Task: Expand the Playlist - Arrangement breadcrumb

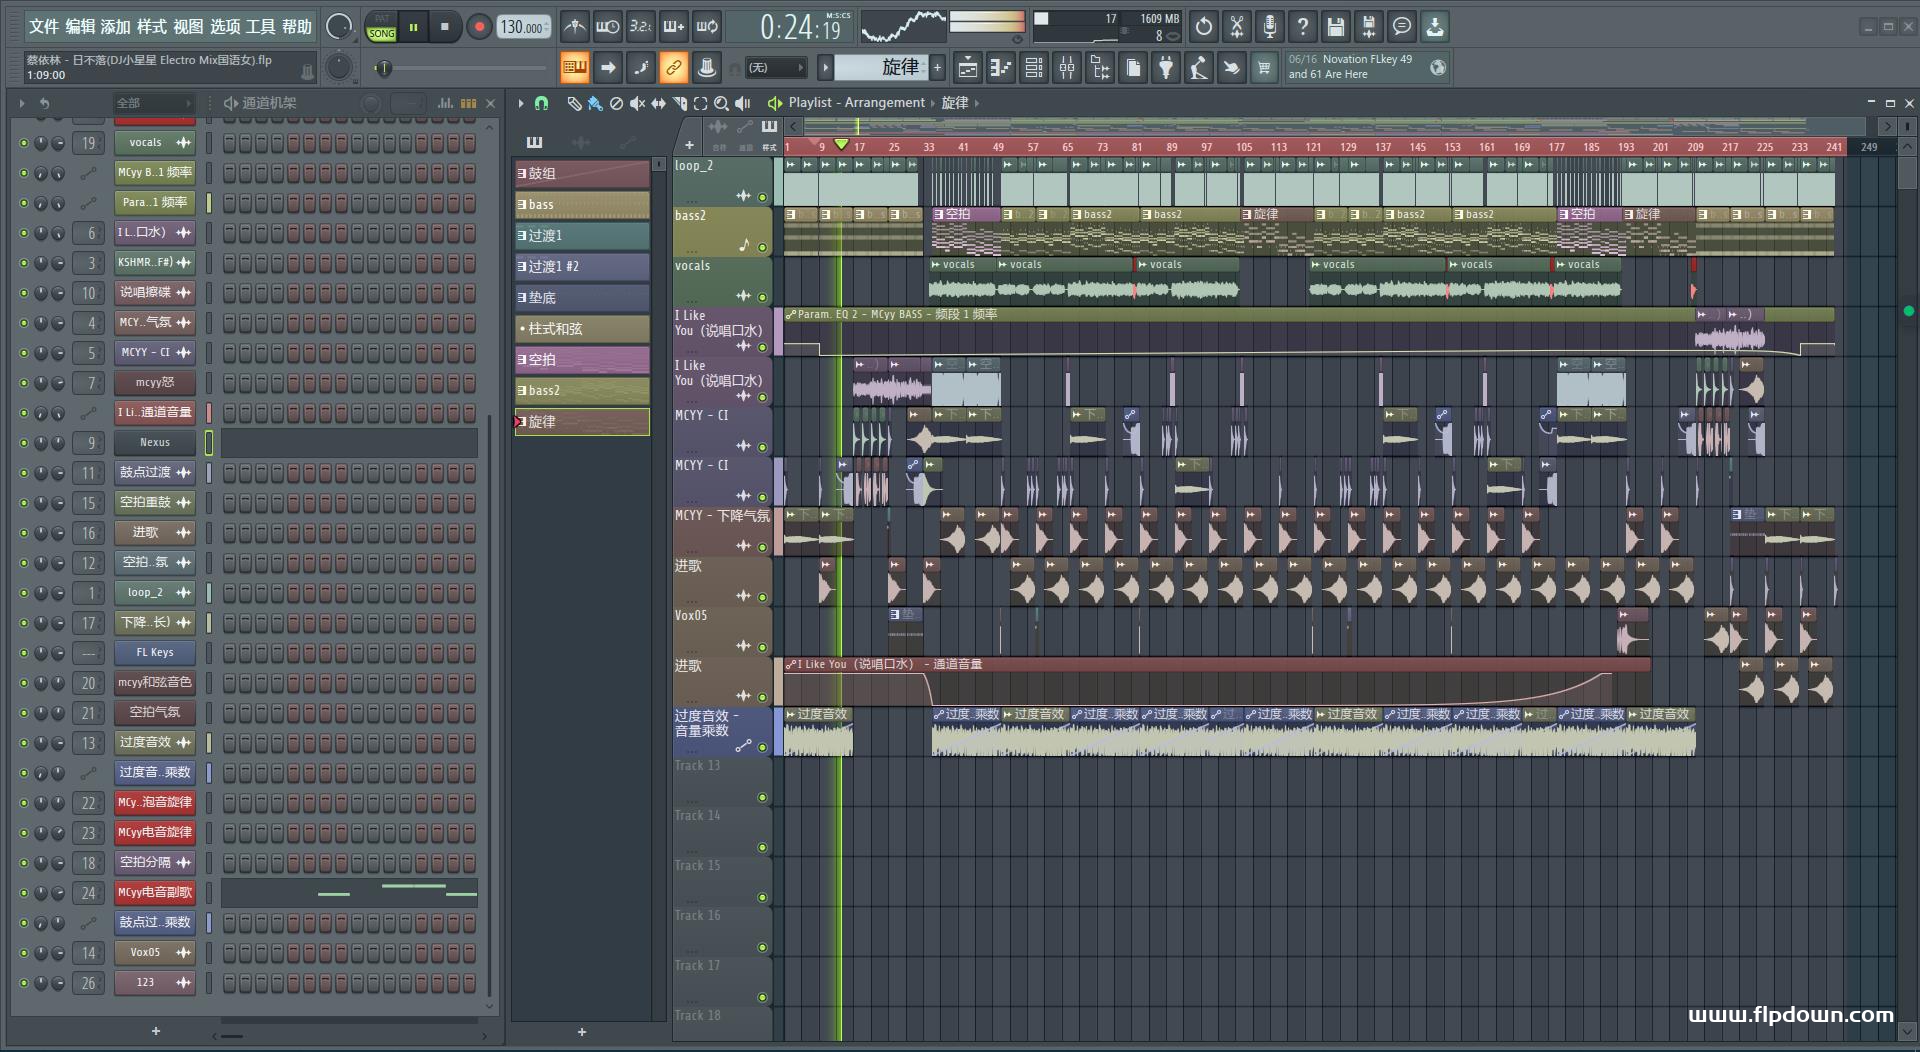Action: [856, 103]
